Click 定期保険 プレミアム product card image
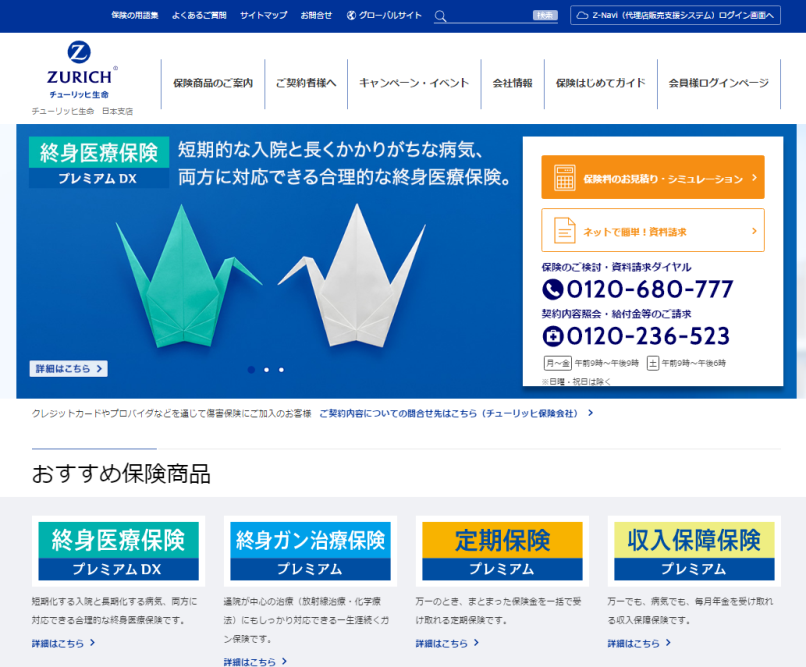Image resolution: width=806 pixels, height=667 pixels. (502, 551)
